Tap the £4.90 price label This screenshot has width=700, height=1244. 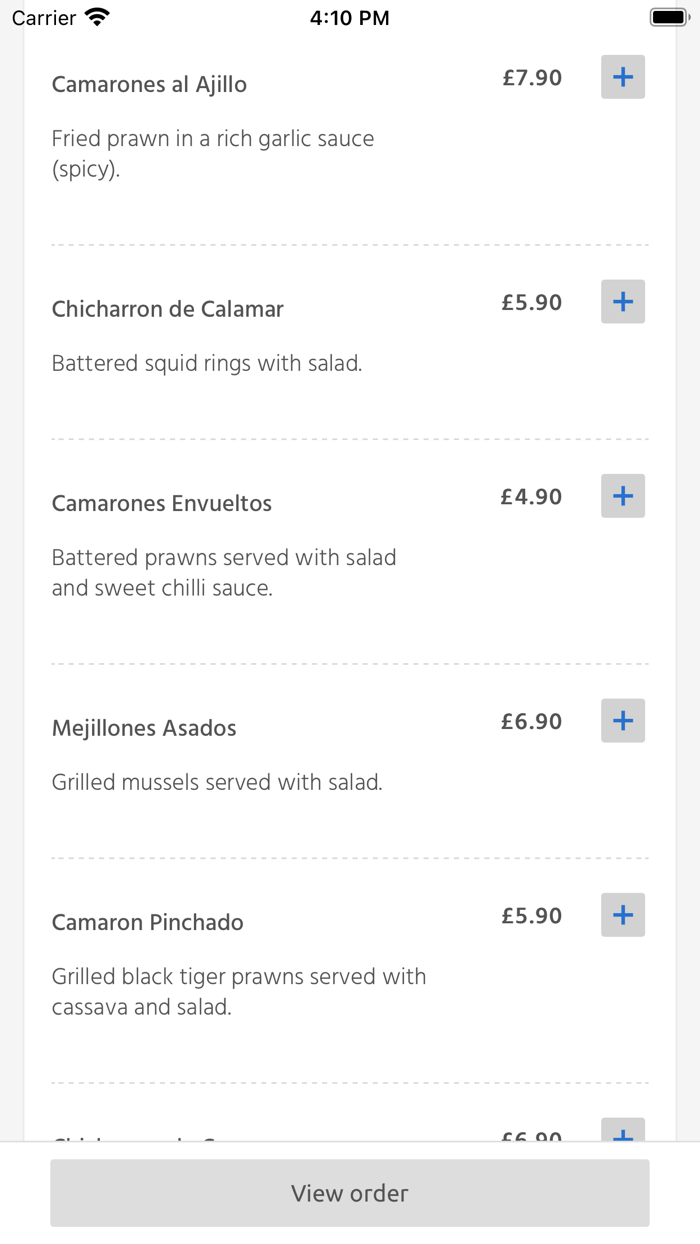pyautogui.click(x=532, y=497)
